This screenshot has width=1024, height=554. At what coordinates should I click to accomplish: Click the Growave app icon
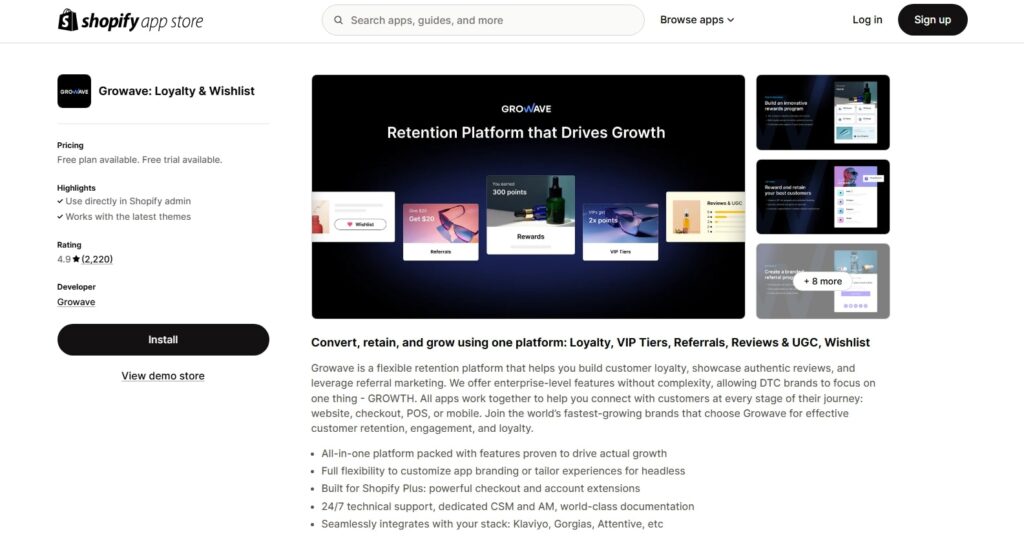pyautogui.click(x=74, y=91)
